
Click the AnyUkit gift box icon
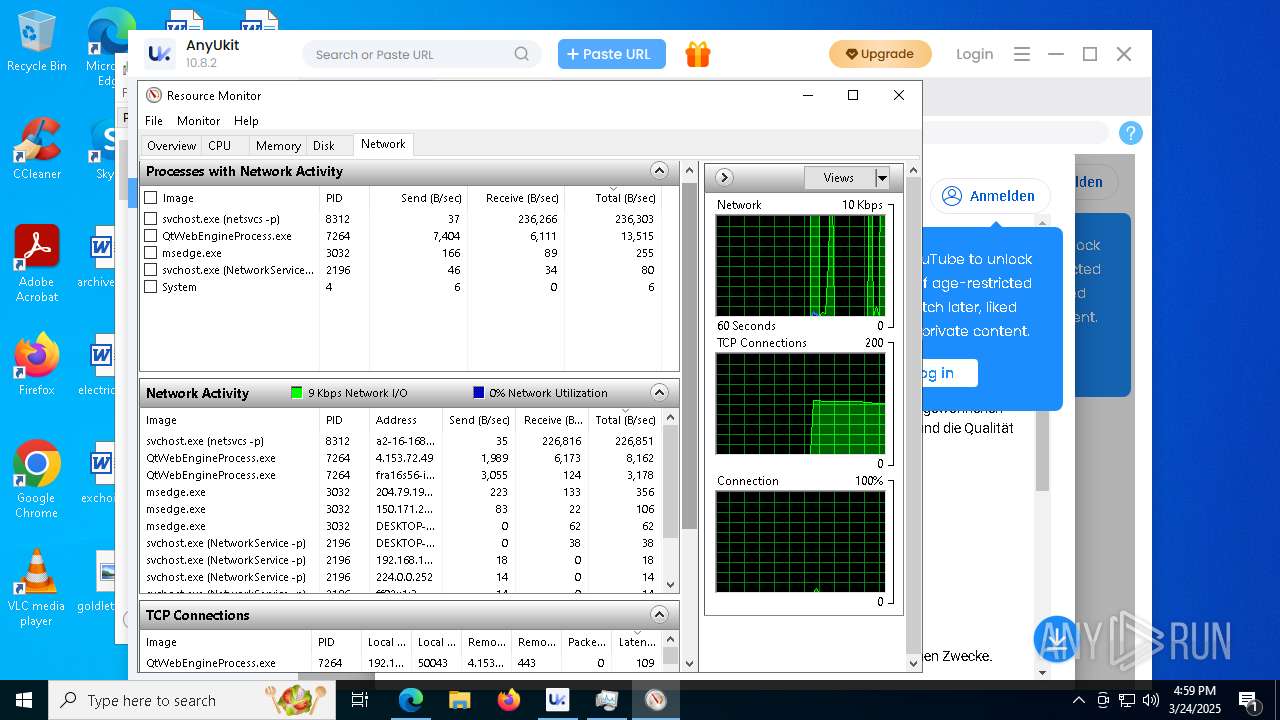point(698,55)
